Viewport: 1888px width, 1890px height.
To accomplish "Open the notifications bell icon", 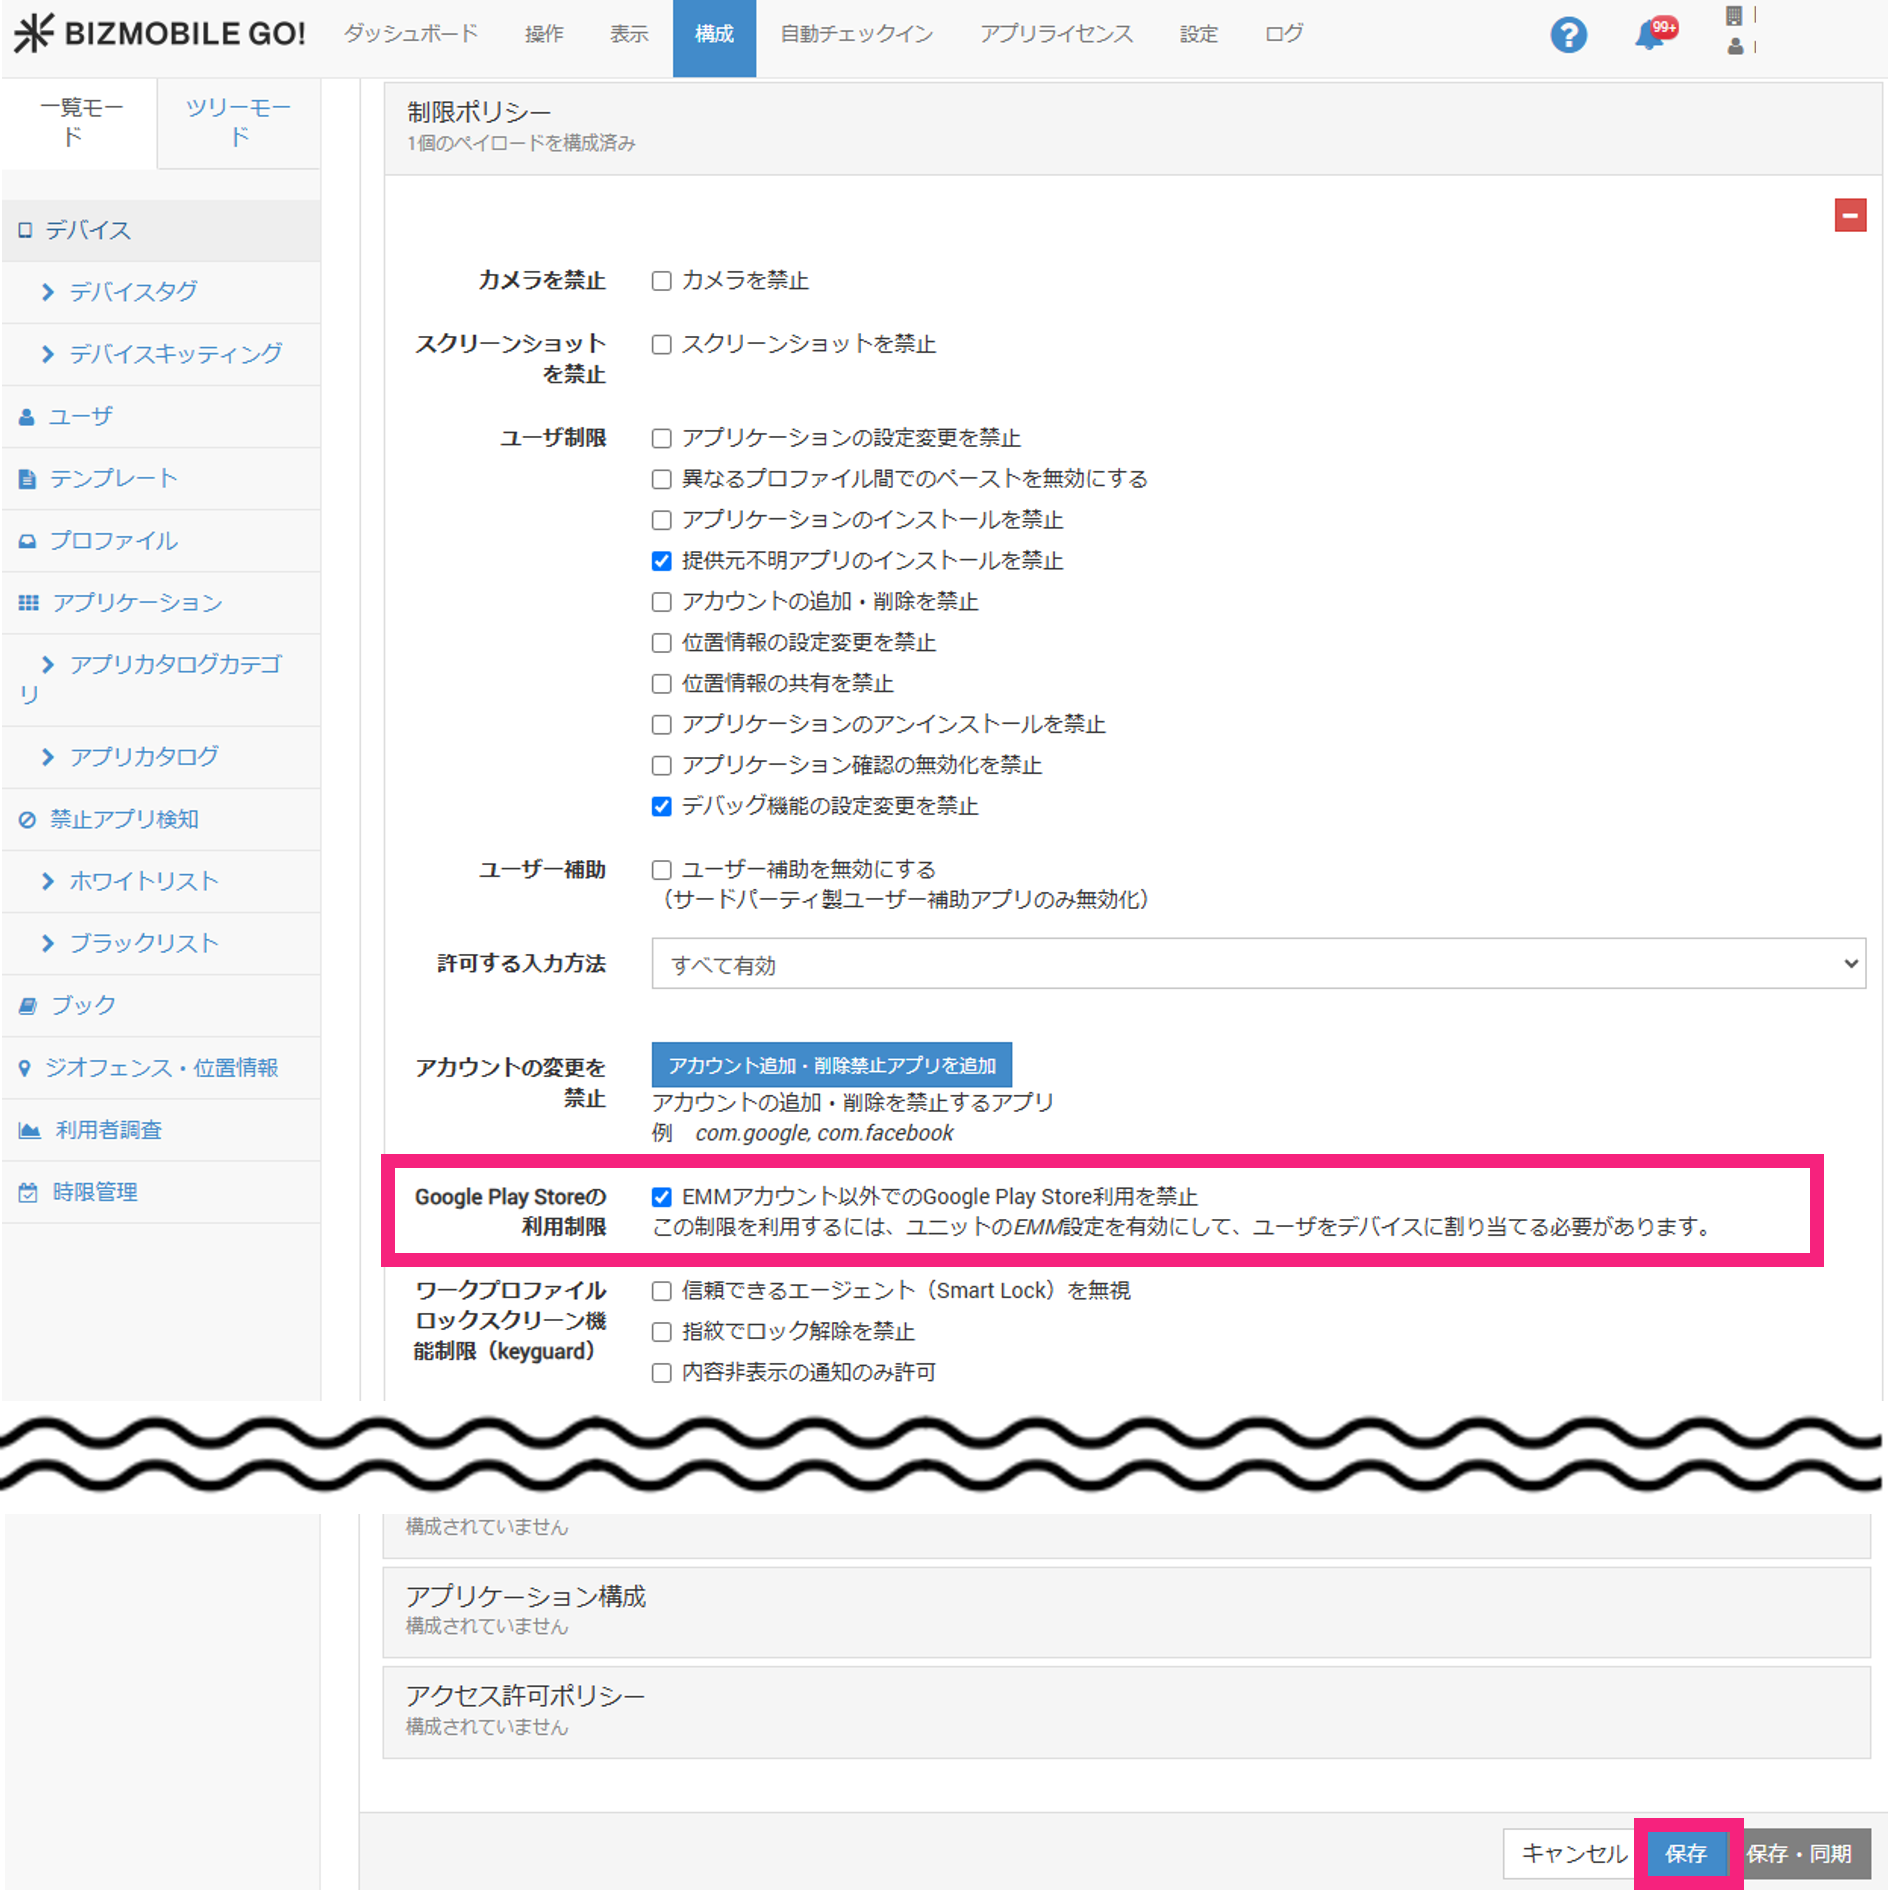I will coord(1649,36).
